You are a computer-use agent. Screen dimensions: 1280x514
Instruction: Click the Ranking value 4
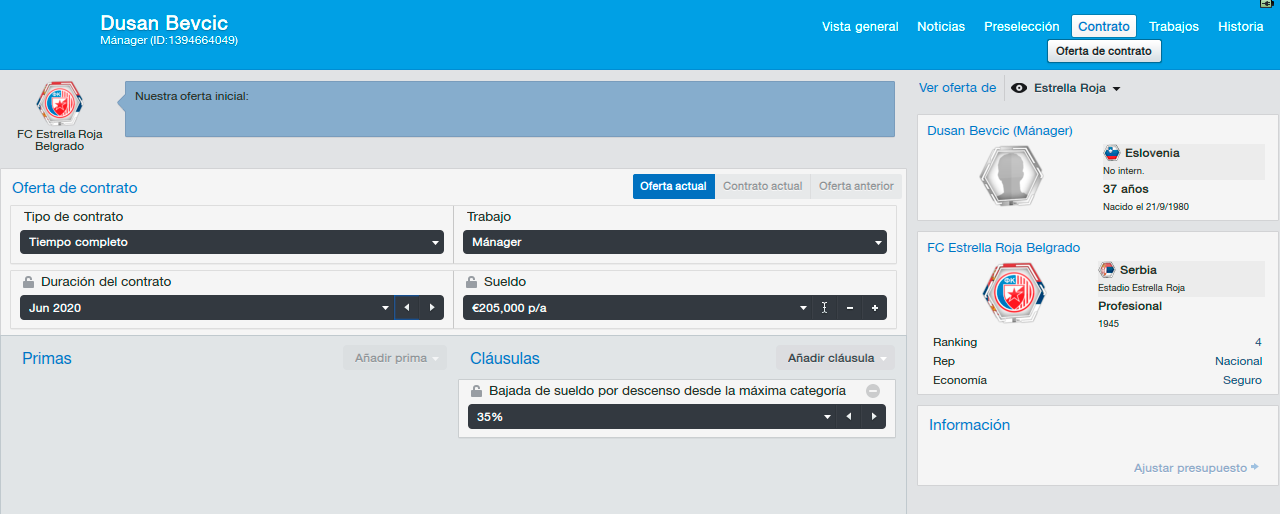[x=1258, y=342]
